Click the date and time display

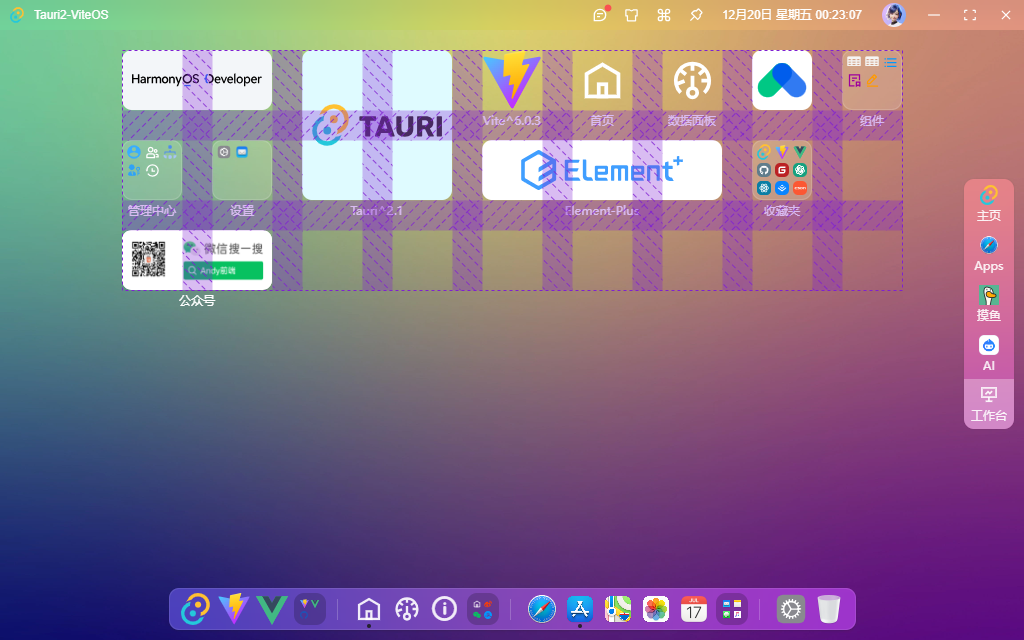792,14
